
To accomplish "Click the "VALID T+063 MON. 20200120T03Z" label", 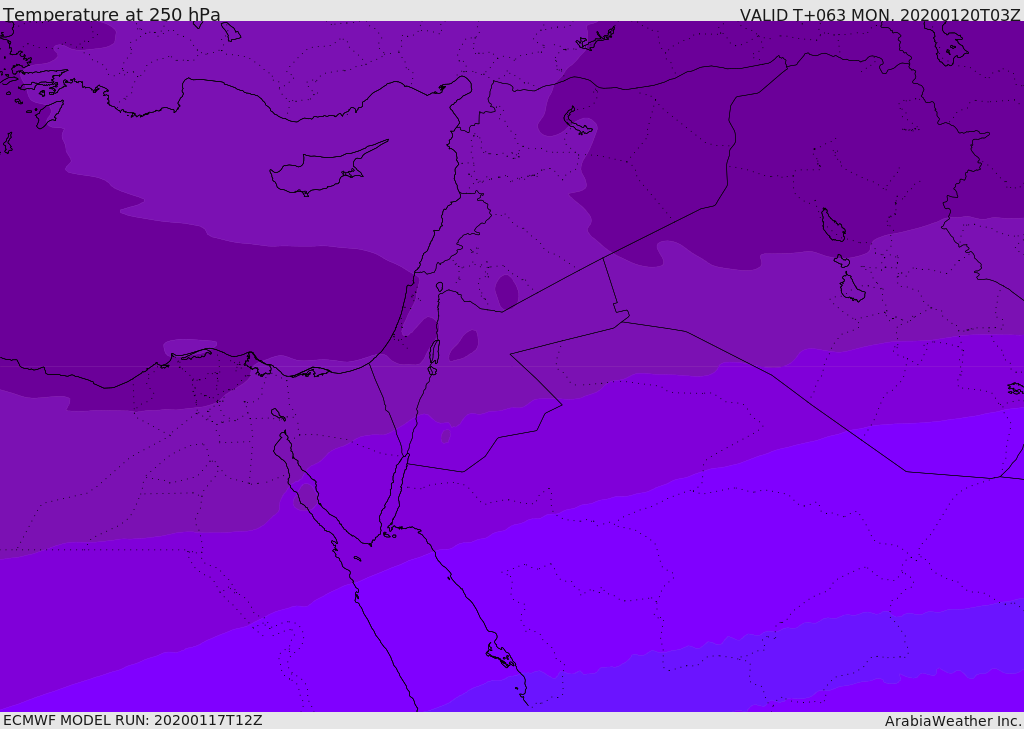I will coord(880,15).
